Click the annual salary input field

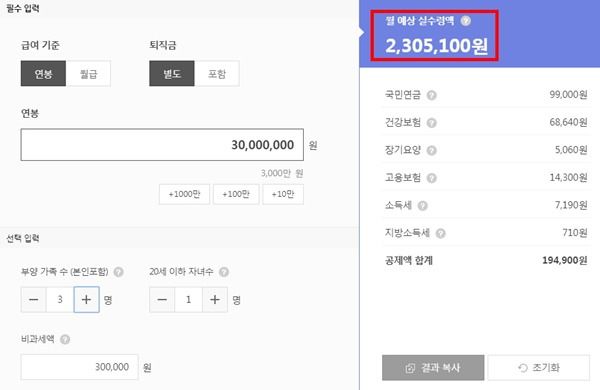tap(162, 145)
